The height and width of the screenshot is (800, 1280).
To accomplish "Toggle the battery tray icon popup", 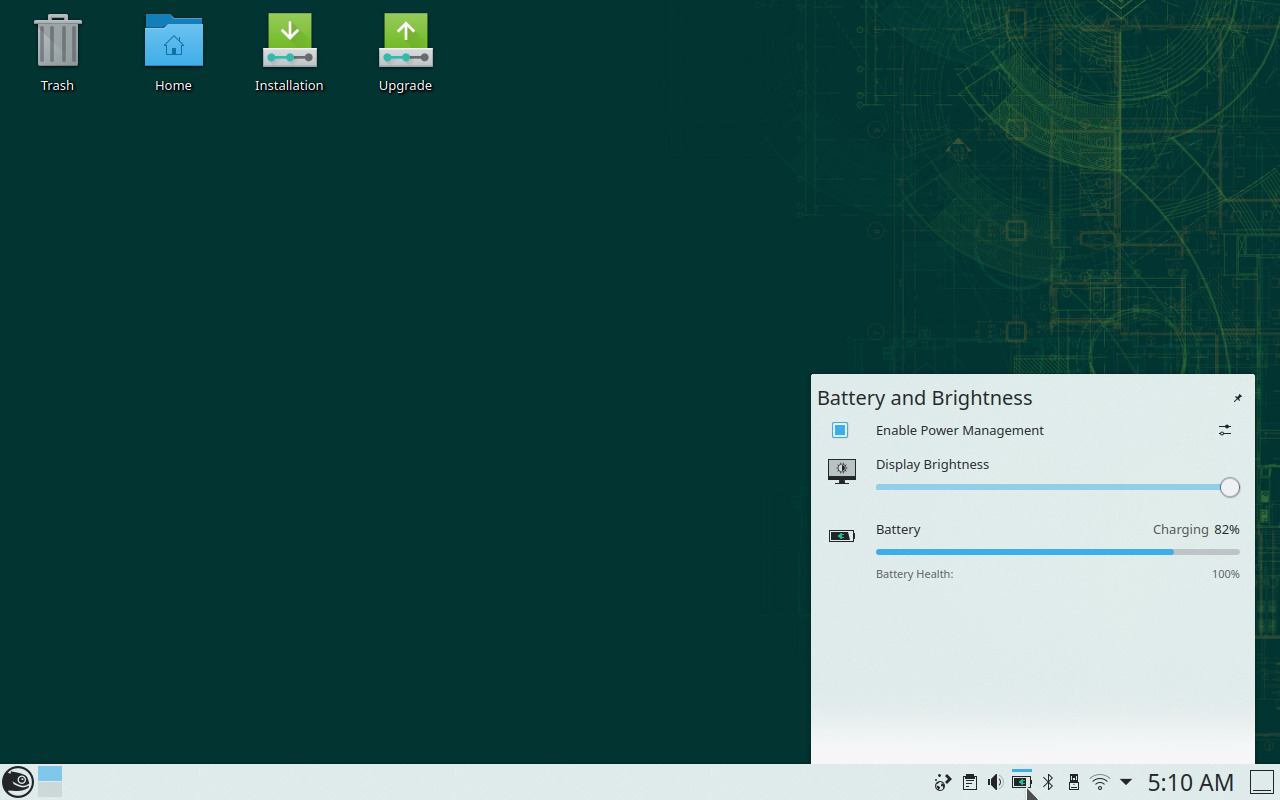I will click(1021, 782).
